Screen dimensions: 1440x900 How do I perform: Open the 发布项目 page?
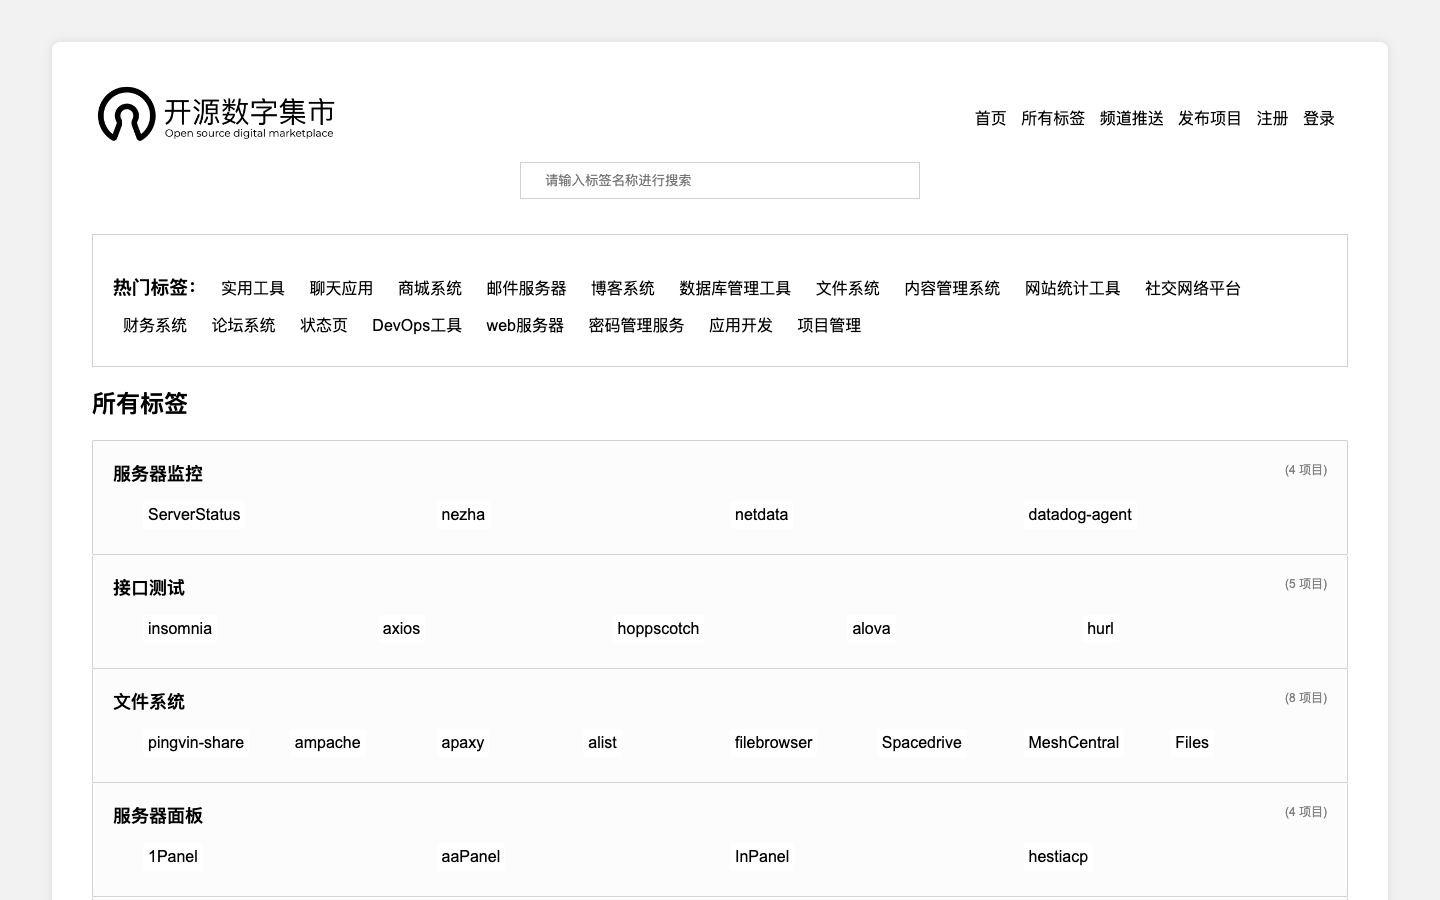tap(1209, 118)
